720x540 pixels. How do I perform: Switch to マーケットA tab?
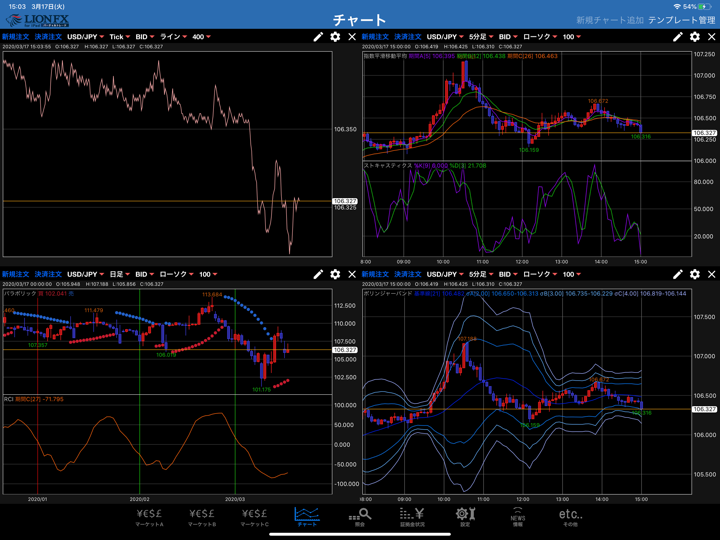[x=150, y=516]
